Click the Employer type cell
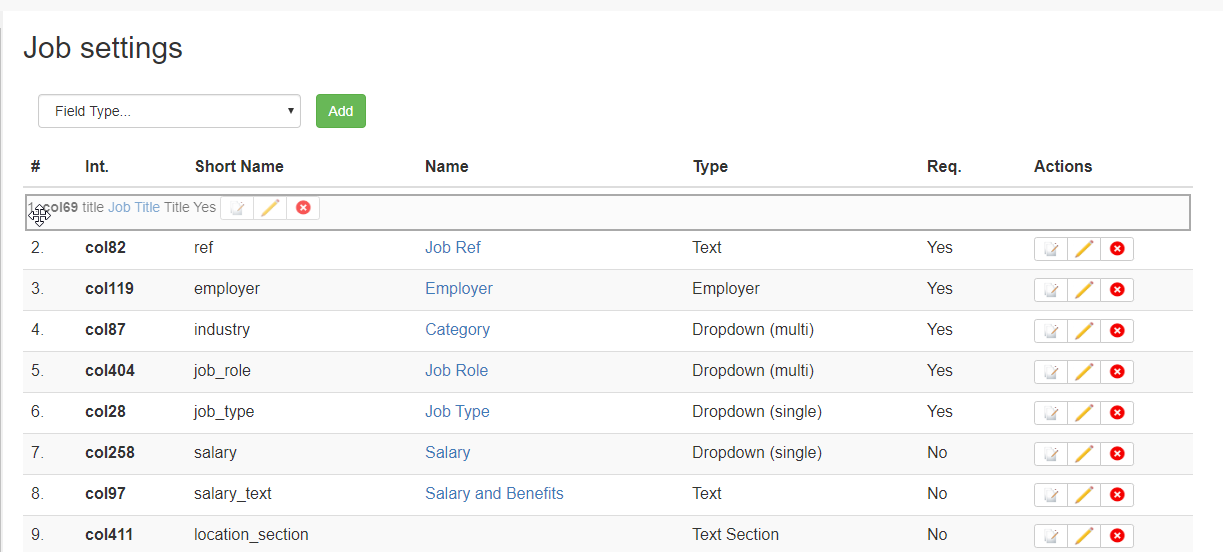Image resolution: width=1223 pixels, height=552 pixels. coord(726,288)
